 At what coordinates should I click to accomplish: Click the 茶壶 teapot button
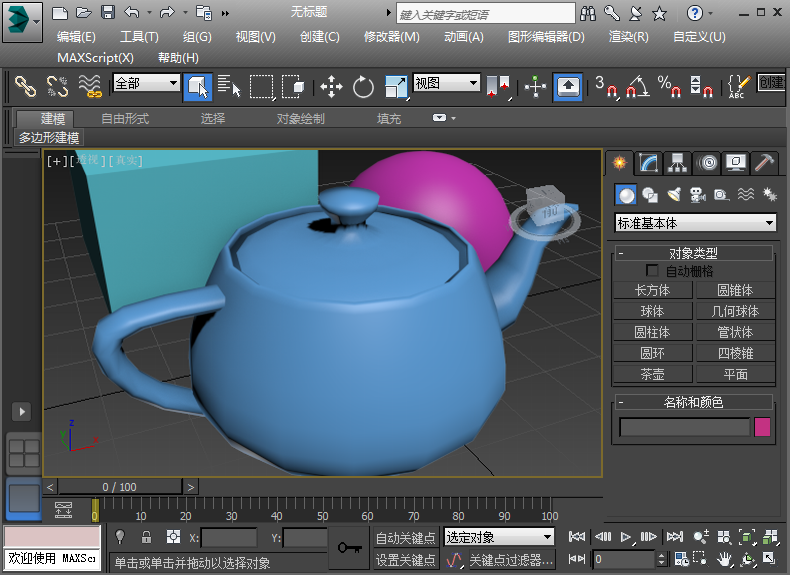[x=652, y=374]
